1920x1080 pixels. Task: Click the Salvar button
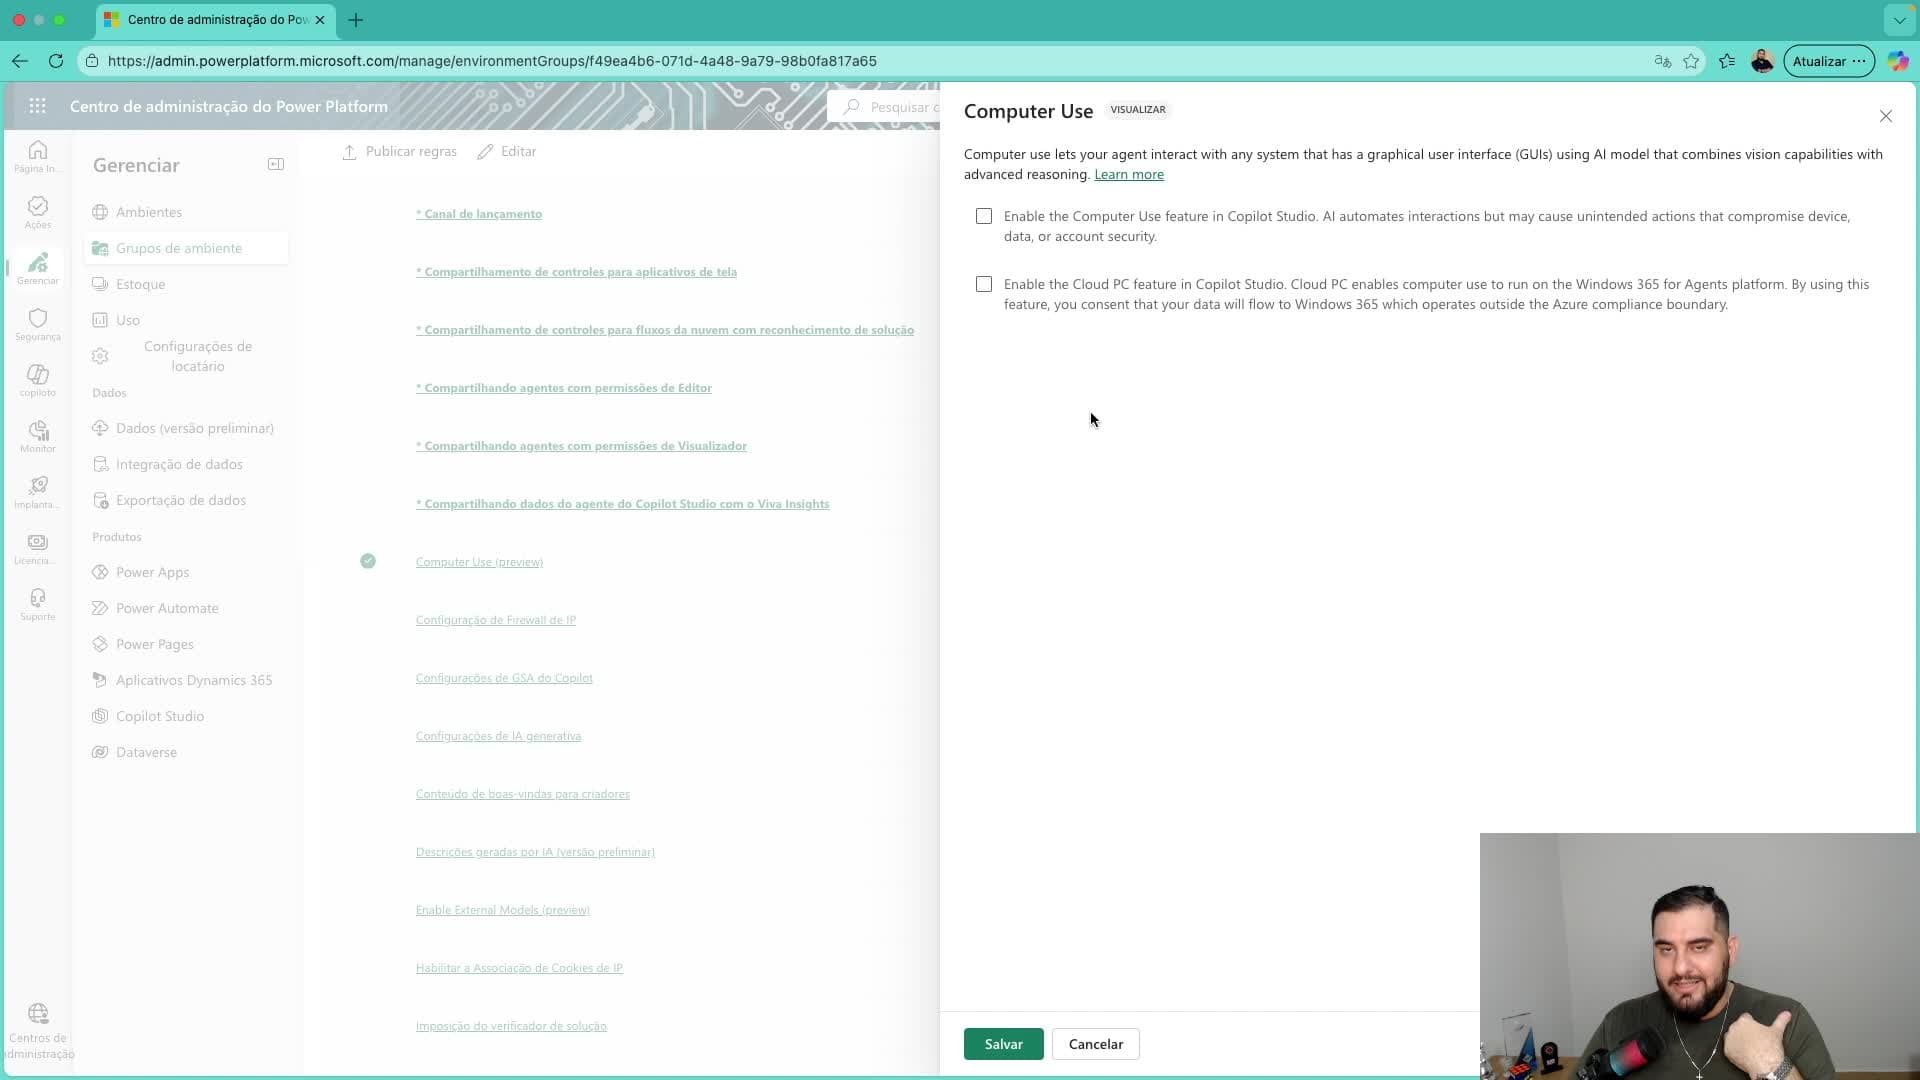tap(1002, 1043)
